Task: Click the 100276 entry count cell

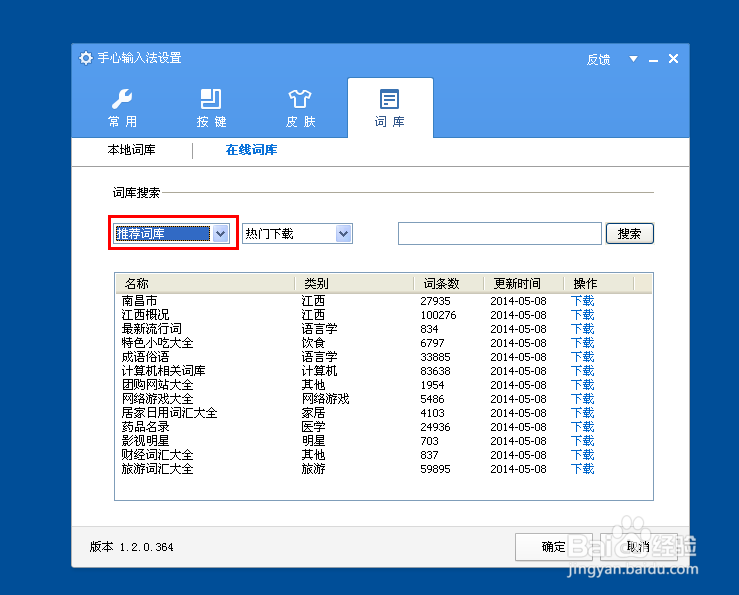Action: 438,315
